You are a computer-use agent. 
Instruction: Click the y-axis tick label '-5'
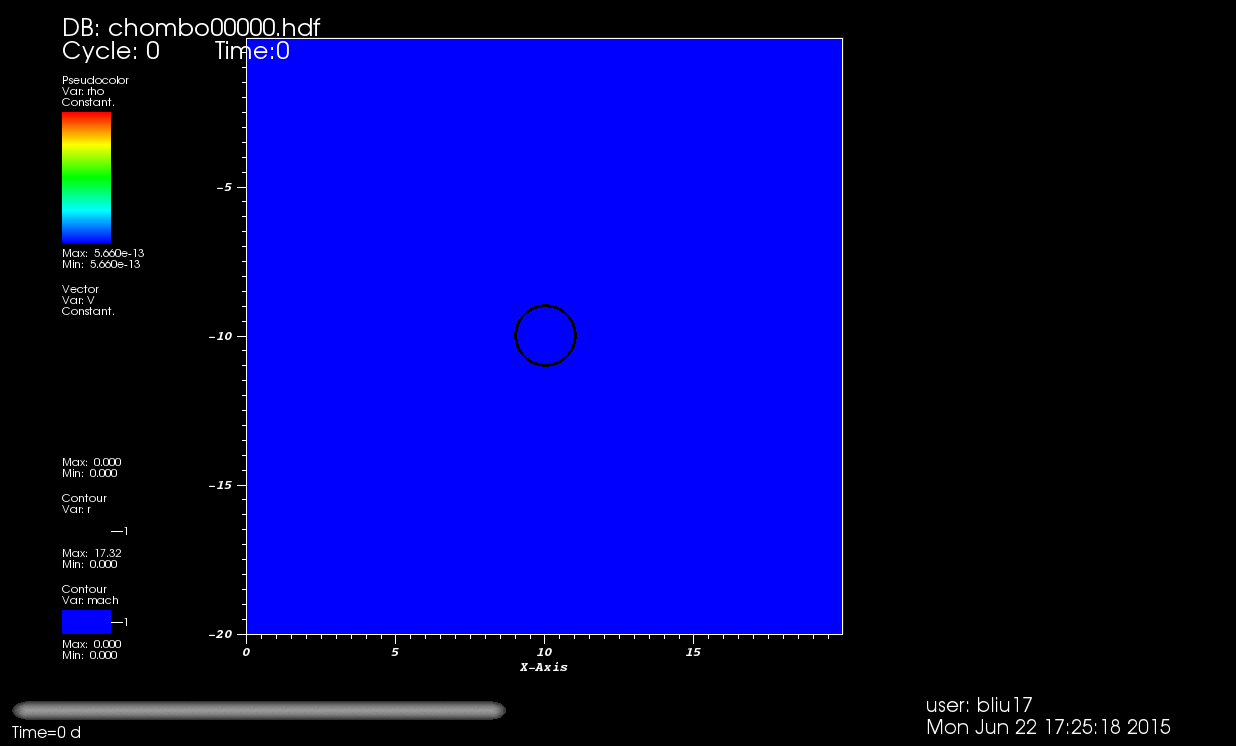(x=224, y=187)
